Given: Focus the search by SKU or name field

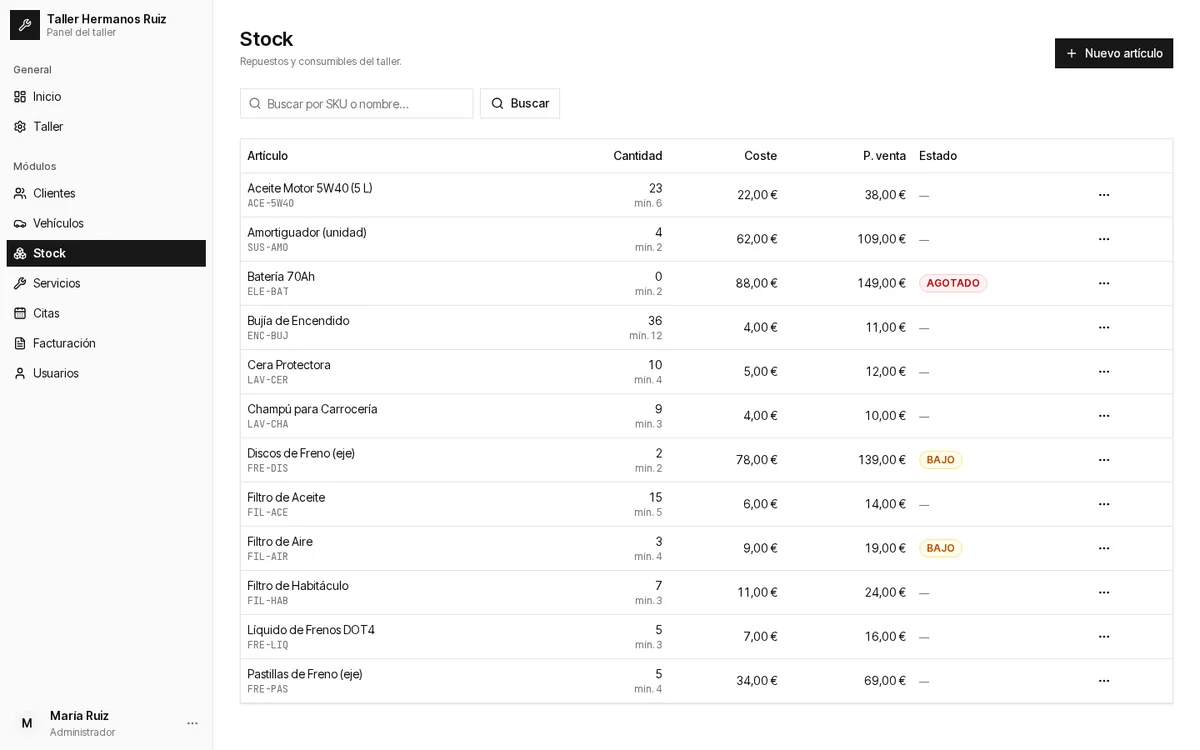Looking at the screenshot, I should [x=356, y=103].
